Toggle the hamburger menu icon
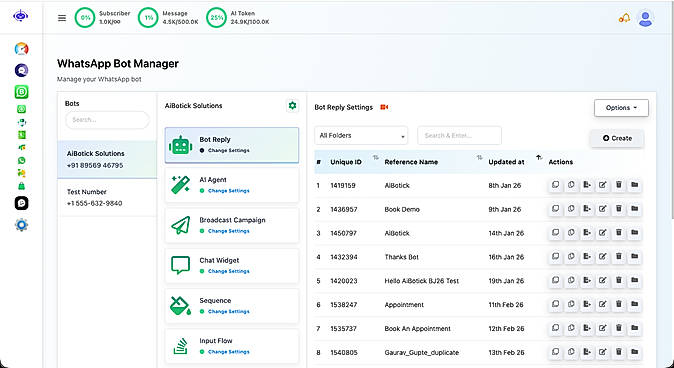This screenshot has height=368, width=674. (x=62, y=18)
